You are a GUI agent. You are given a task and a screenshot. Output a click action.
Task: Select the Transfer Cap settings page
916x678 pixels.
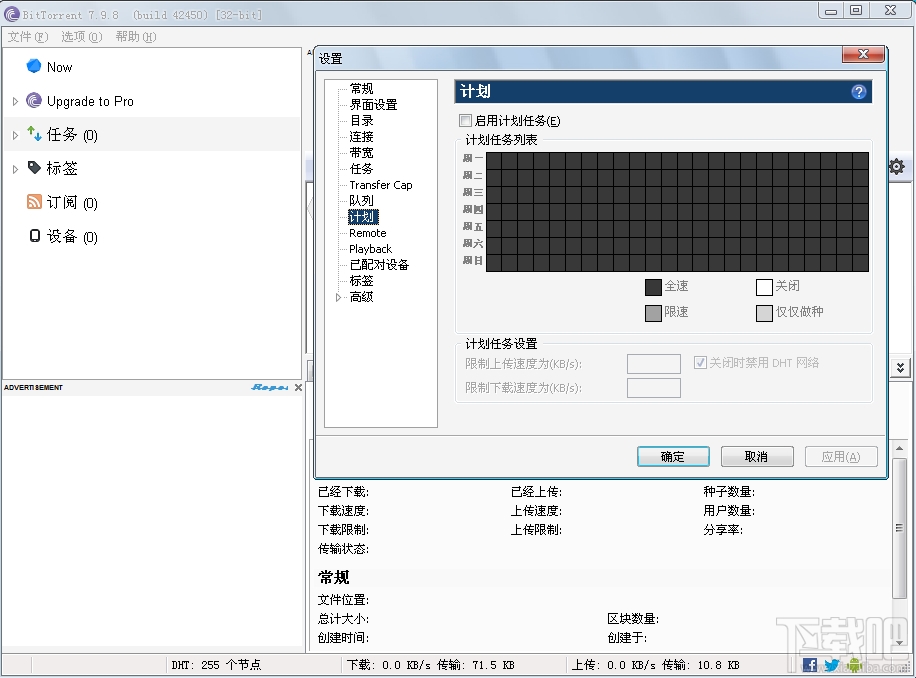[380, 185]
